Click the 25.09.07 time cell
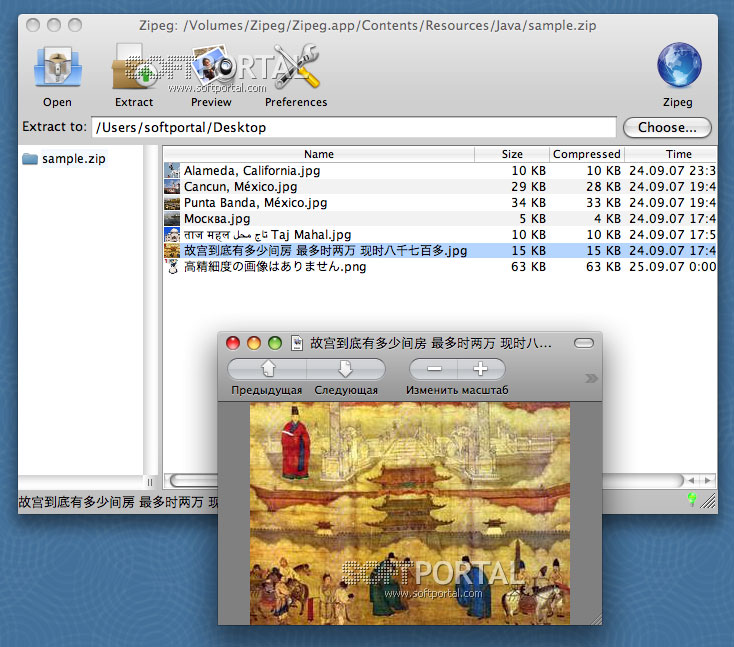The width and height of the screenshot is (734, 647). pyautogui.click(x=672, y=266)
